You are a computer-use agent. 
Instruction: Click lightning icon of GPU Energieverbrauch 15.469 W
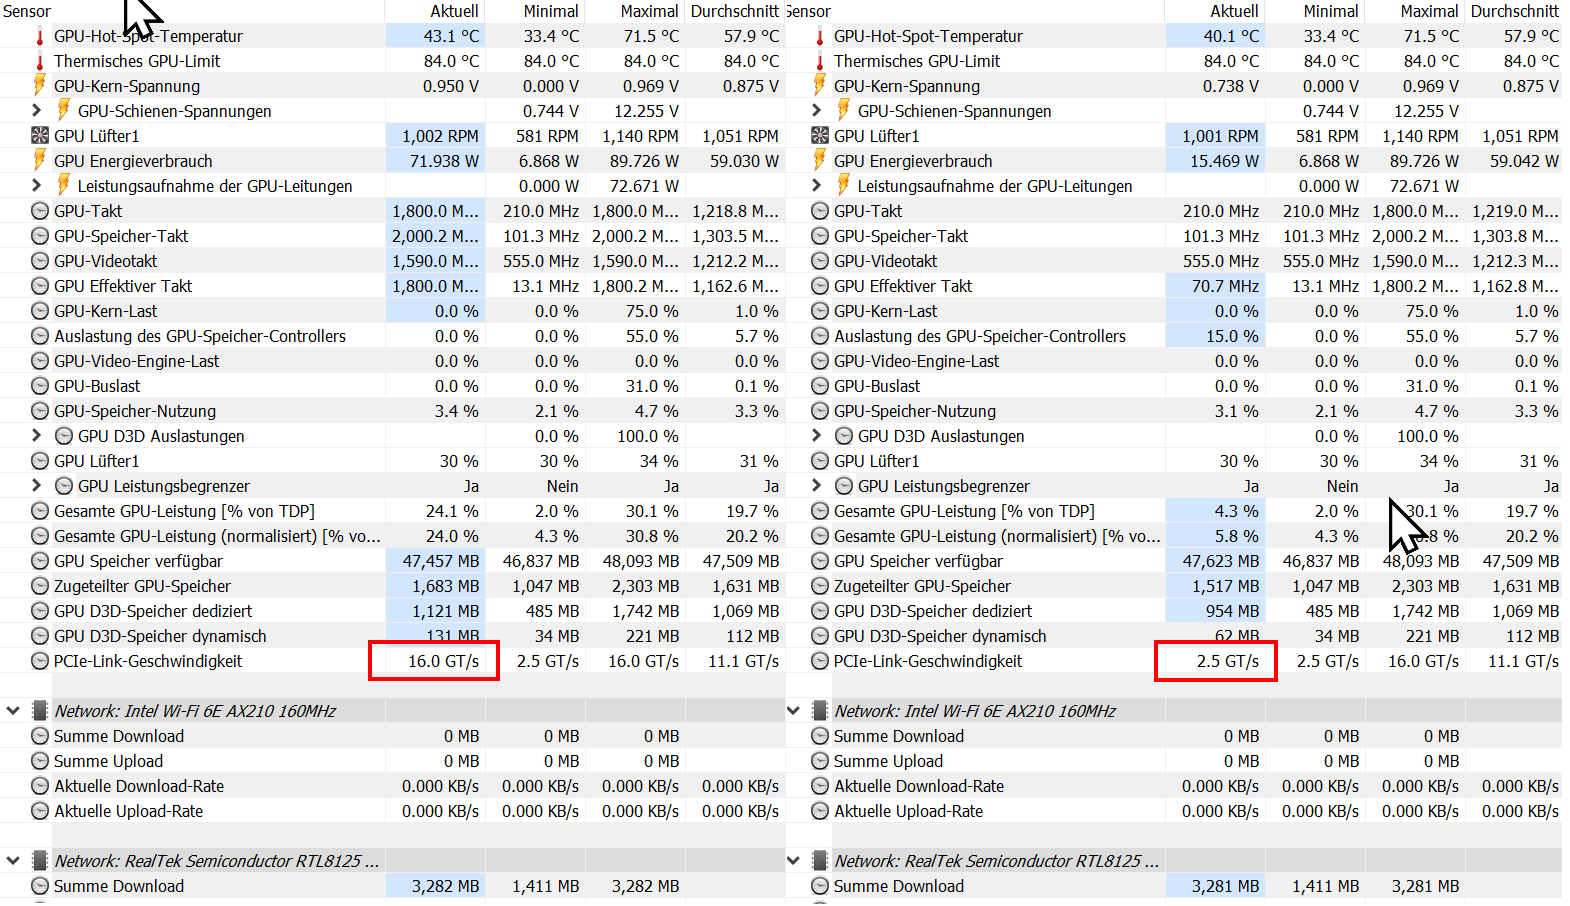820,160
